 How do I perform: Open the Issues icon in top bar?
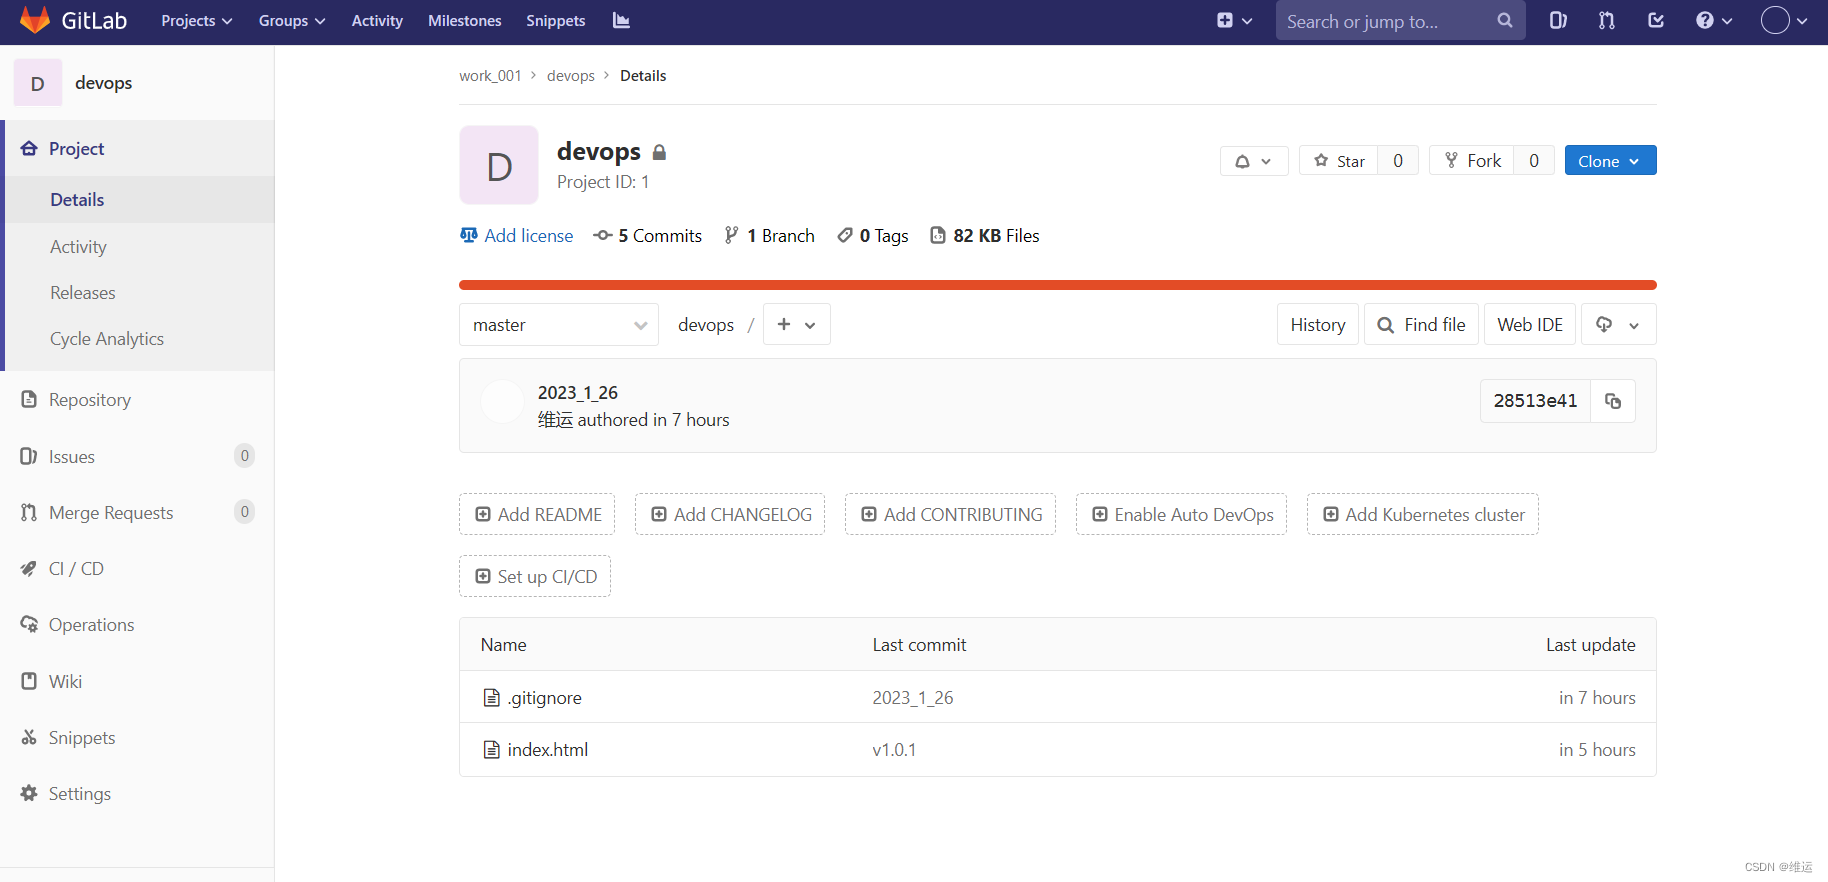pos(1558,21)
